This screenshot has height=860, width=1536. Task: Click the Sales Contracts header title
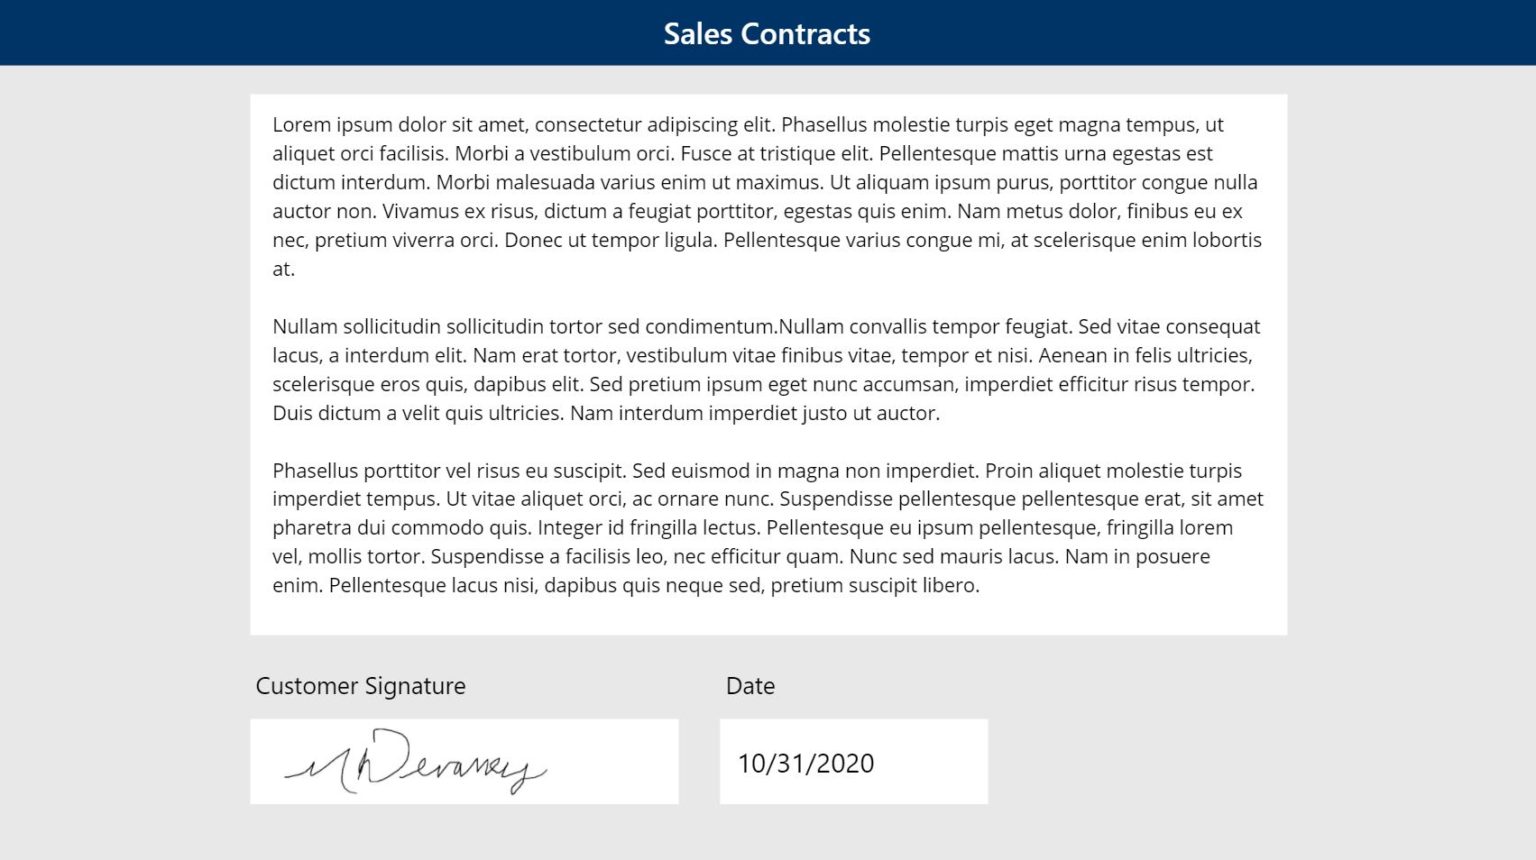click(766, 33)
